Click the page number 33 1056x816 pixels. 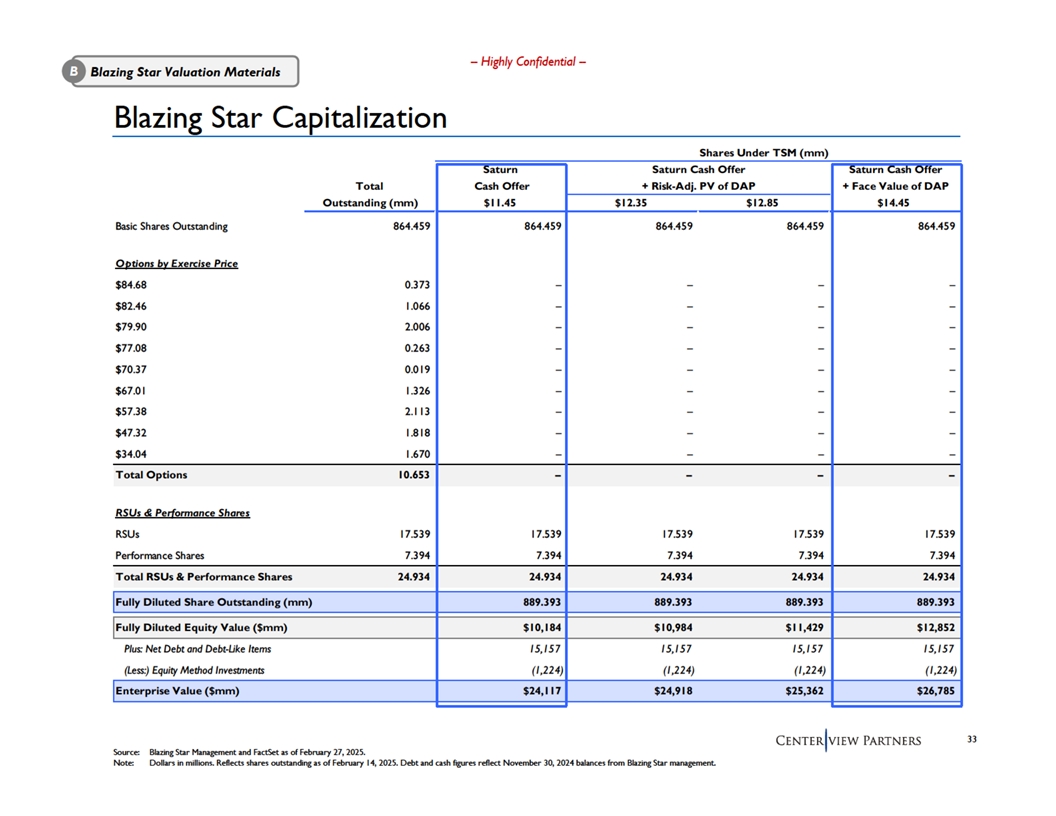point(973,740)
